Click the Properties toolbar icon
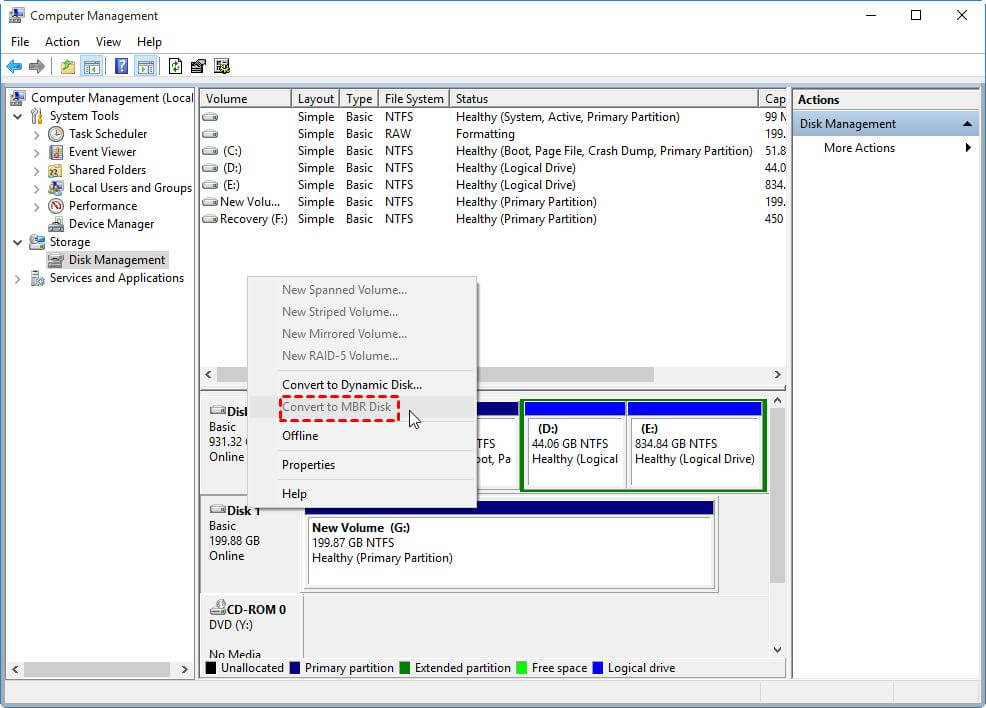This screenshot has width=986, height=708. click(198, 66)
